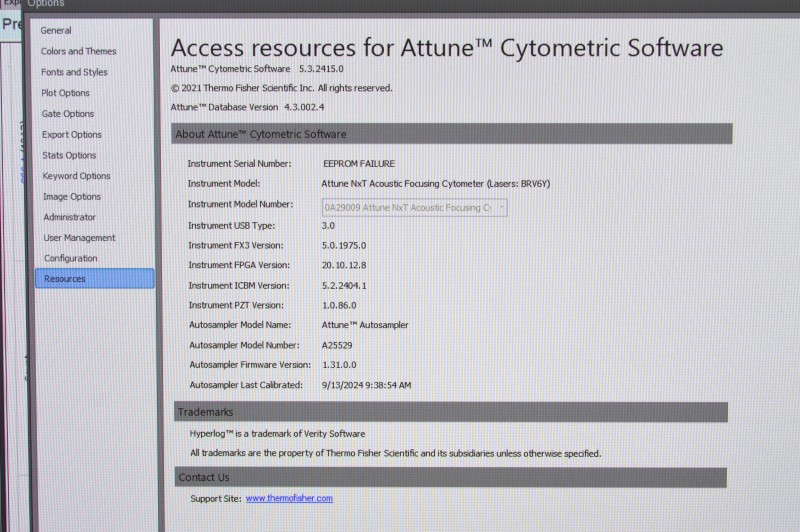
Task: Open the General options section
Action: point(56,31)
